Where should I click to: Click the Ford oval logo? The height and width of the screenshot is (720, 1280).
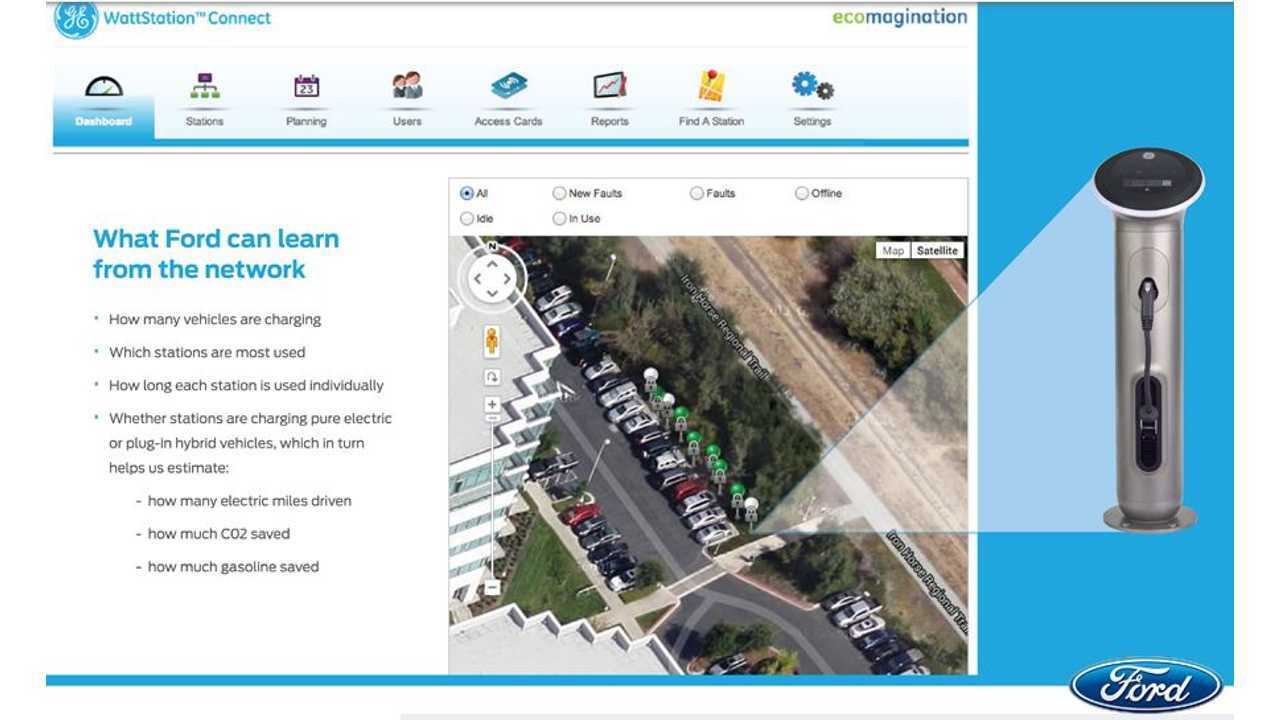pos(1146,686)
